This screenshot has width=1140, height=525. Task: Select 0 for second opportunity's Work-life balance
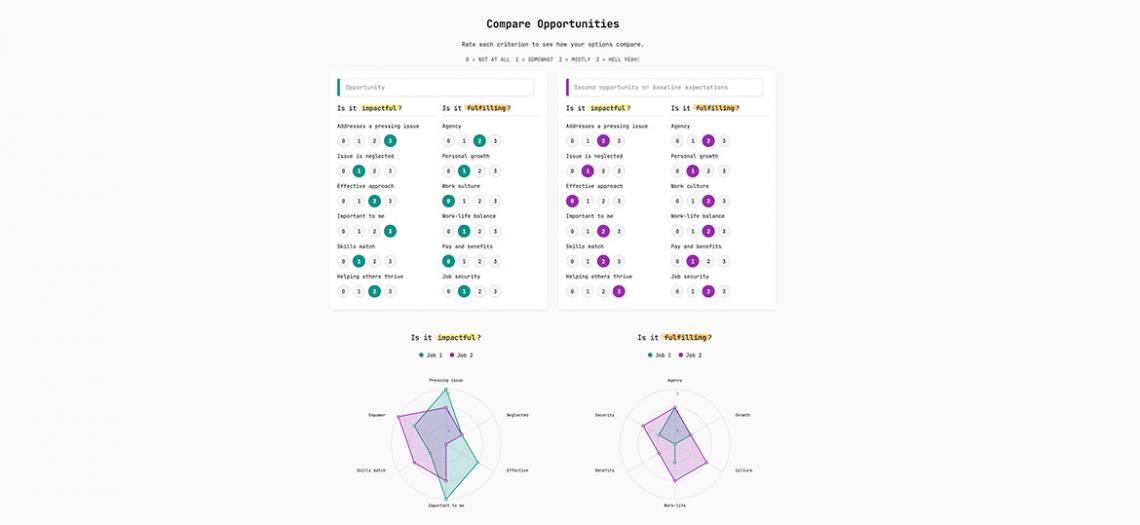pos(677,231)
